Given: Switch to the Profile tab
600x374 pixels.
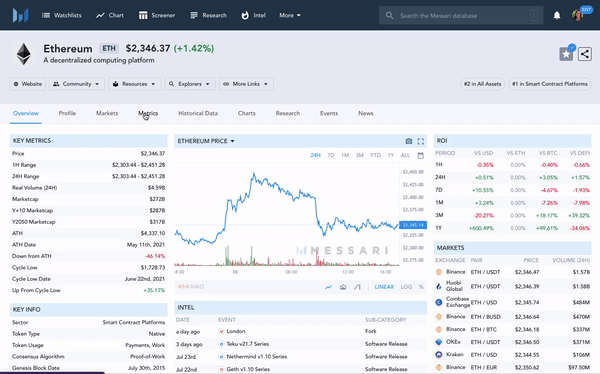Looking at the screenshot, I should pyautogui.click(x=67, y=113).
